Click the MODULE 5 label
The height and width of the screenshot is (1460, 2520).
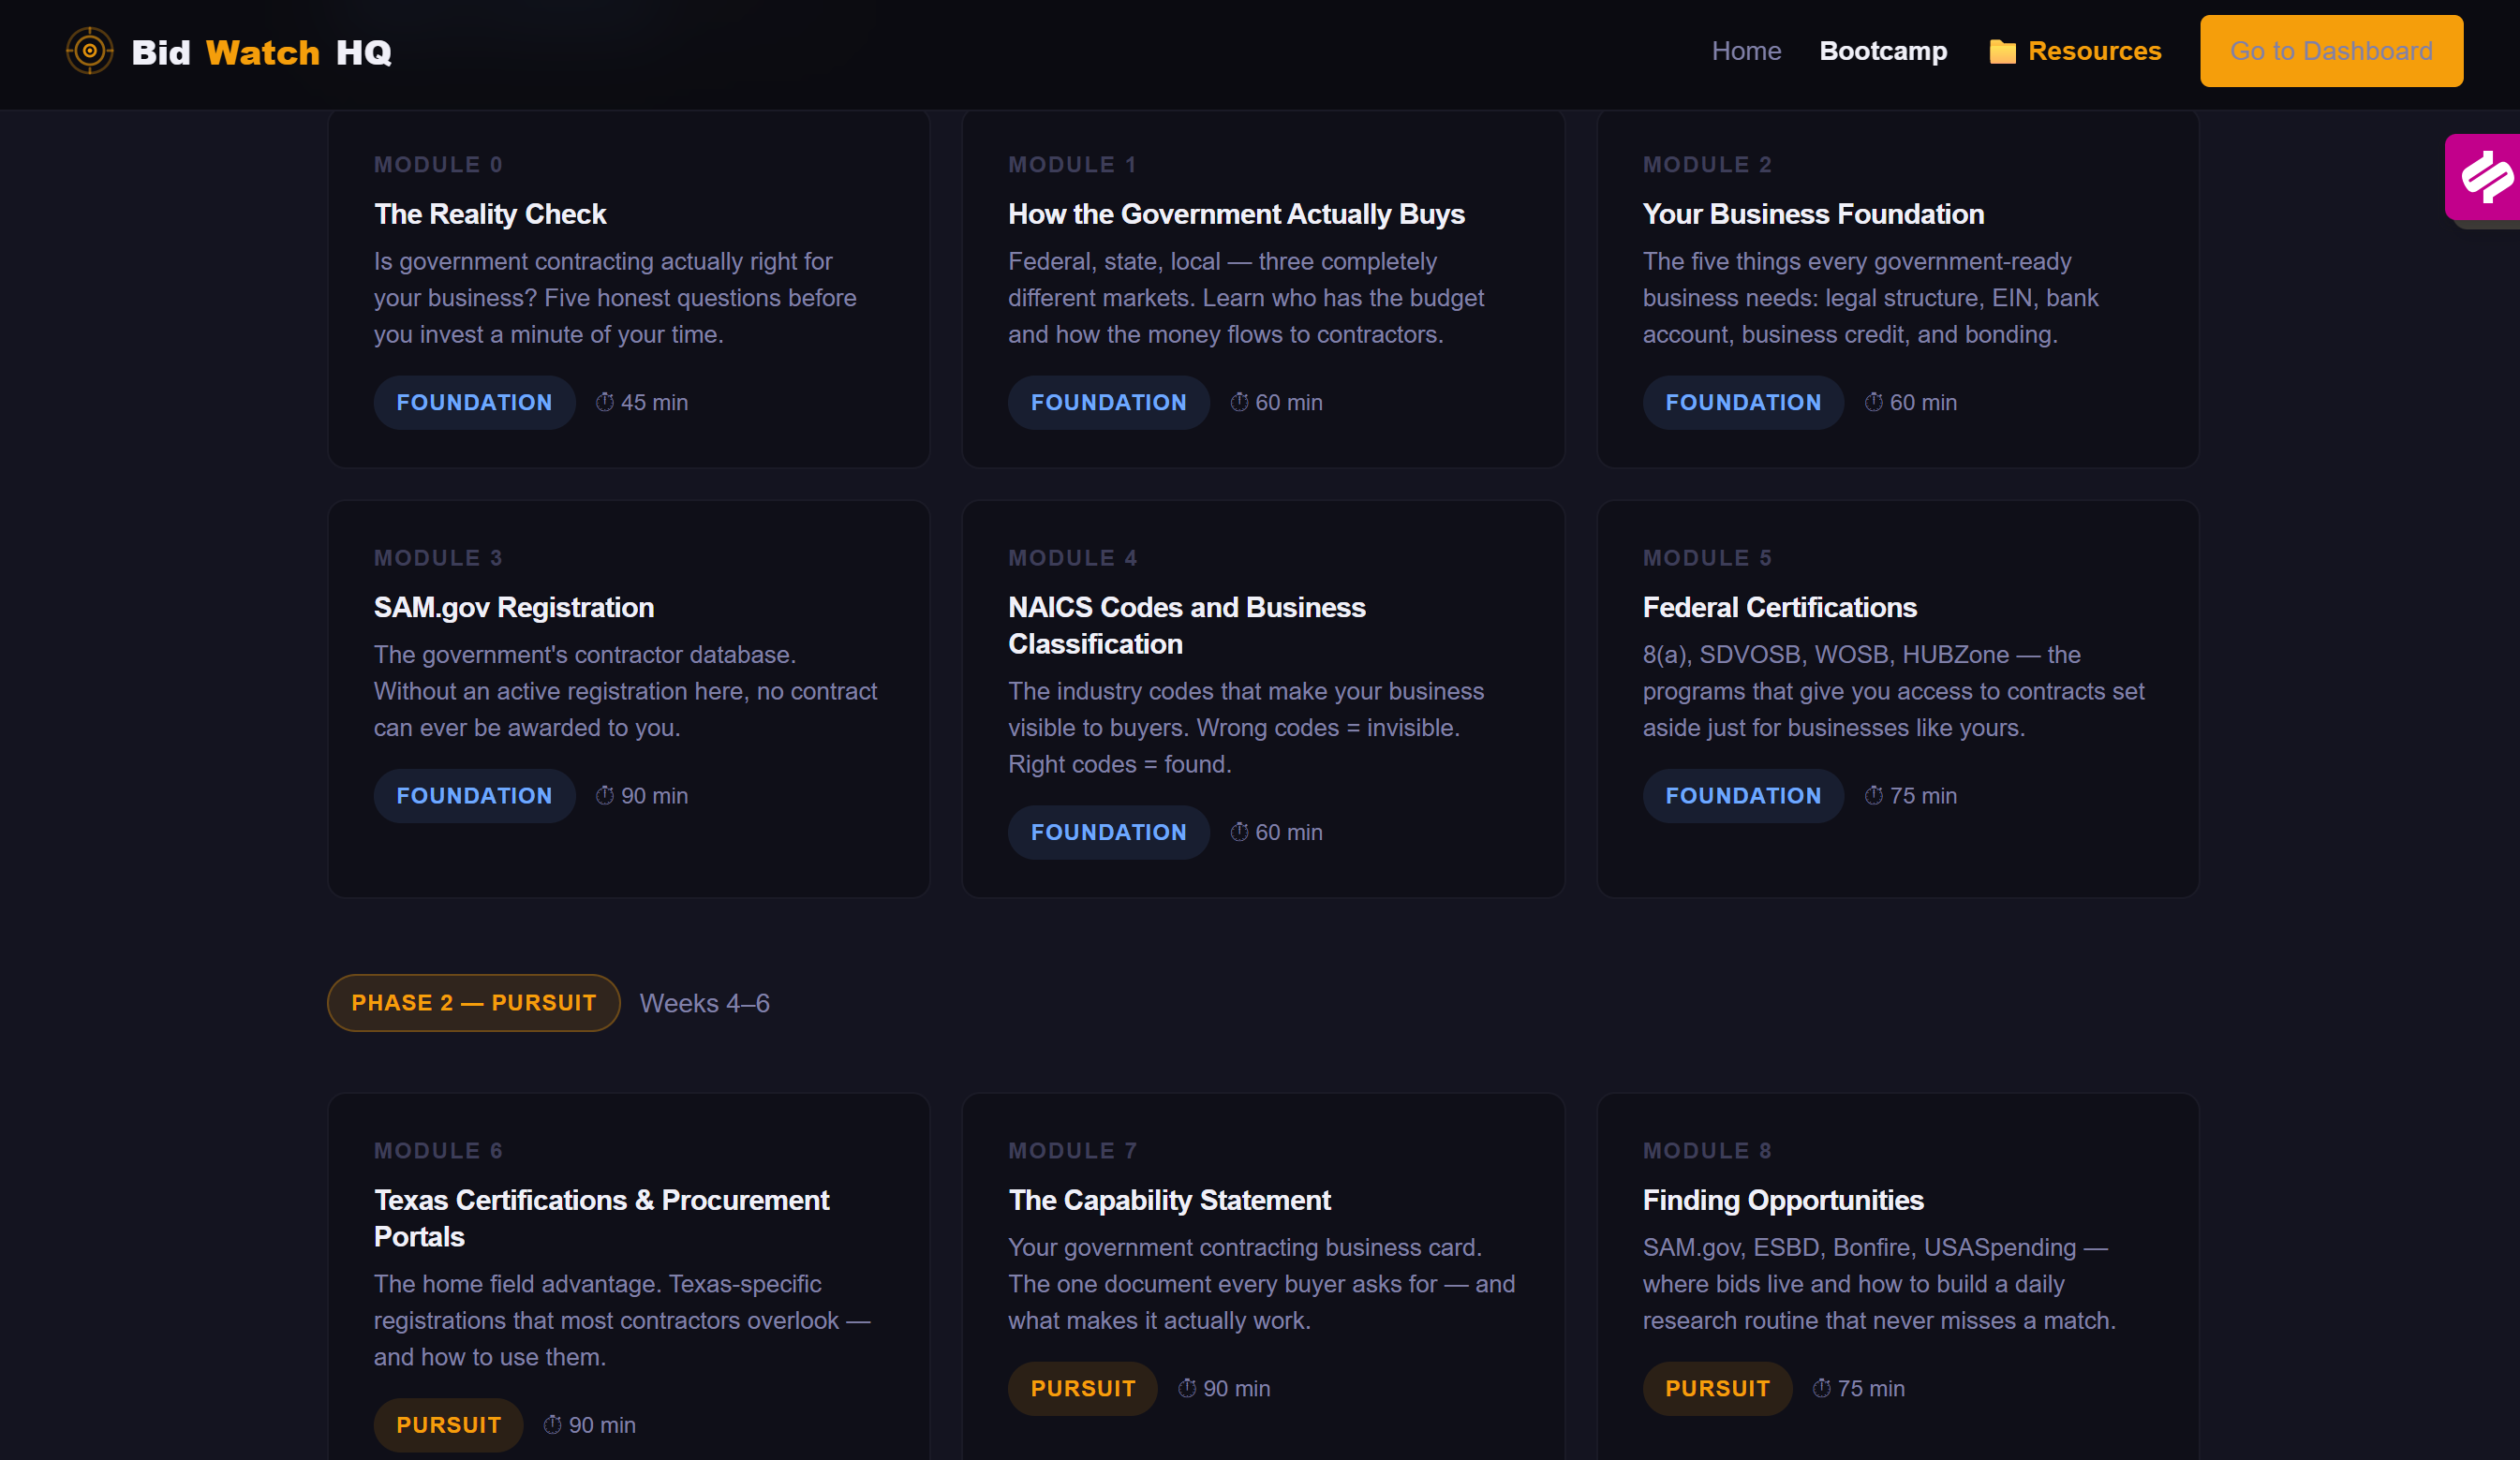tap(1707, 558)
